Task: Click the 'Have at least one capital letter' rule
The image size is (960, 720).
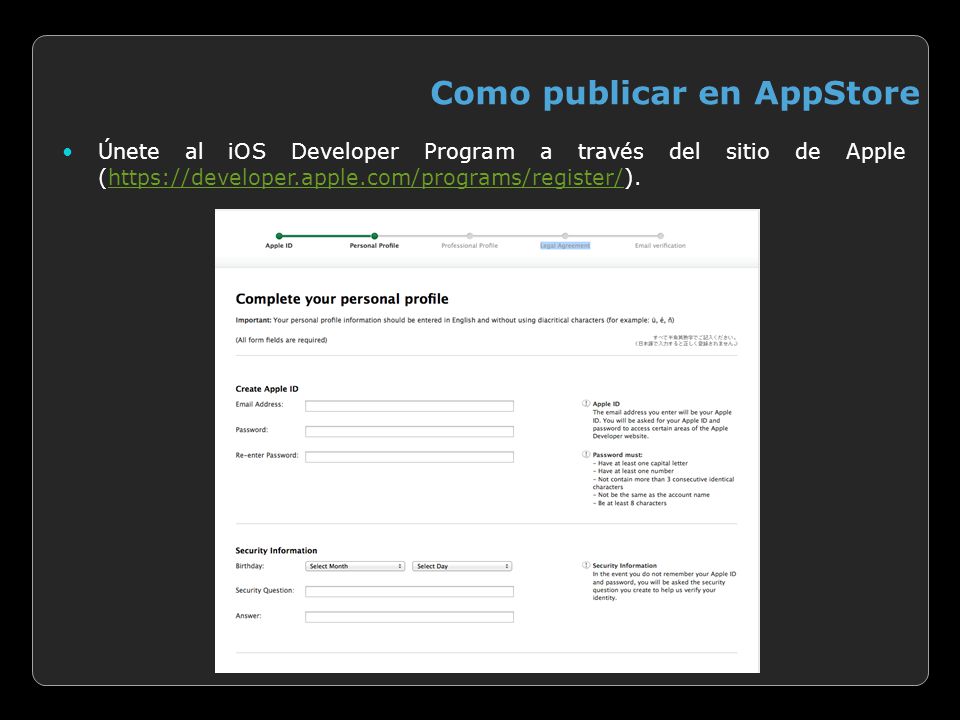Action: pos(640,463)
